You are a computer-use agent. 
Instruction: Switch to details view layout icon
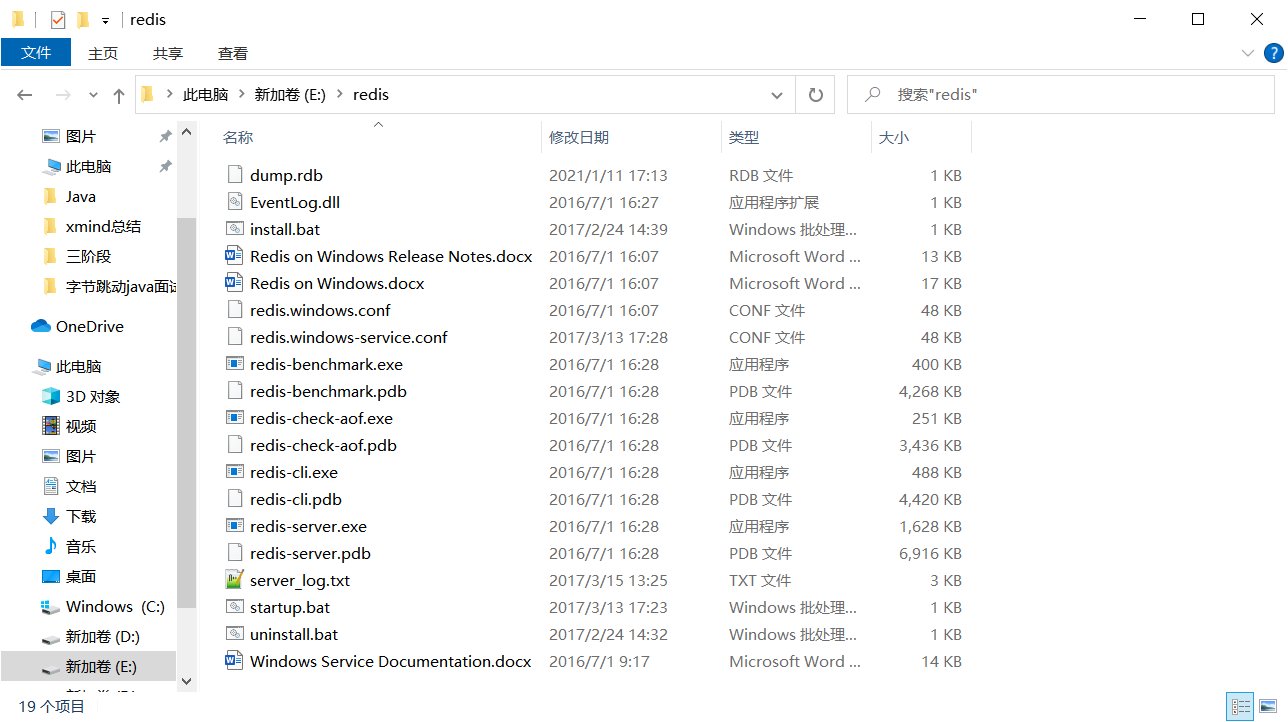(1240, 706)
